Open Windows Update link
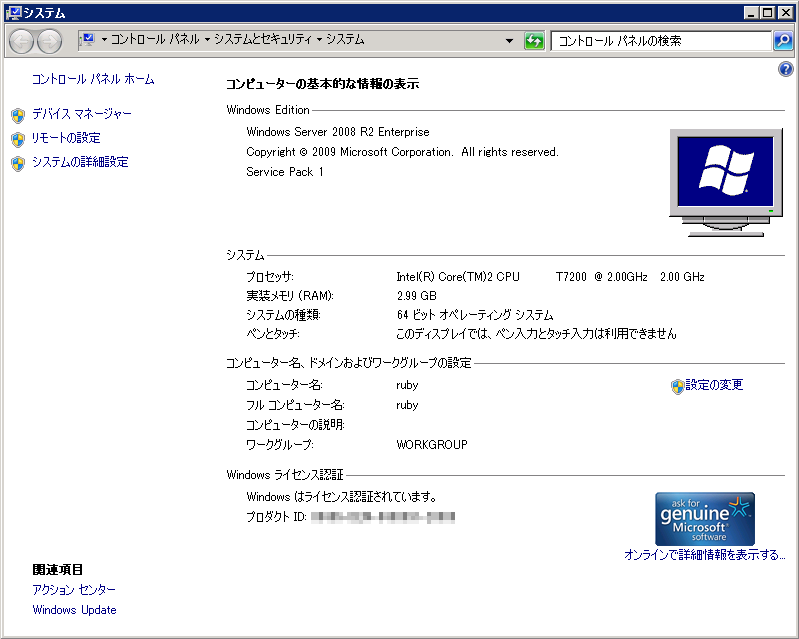The image size is (799, 639). (x=74, y=610)
